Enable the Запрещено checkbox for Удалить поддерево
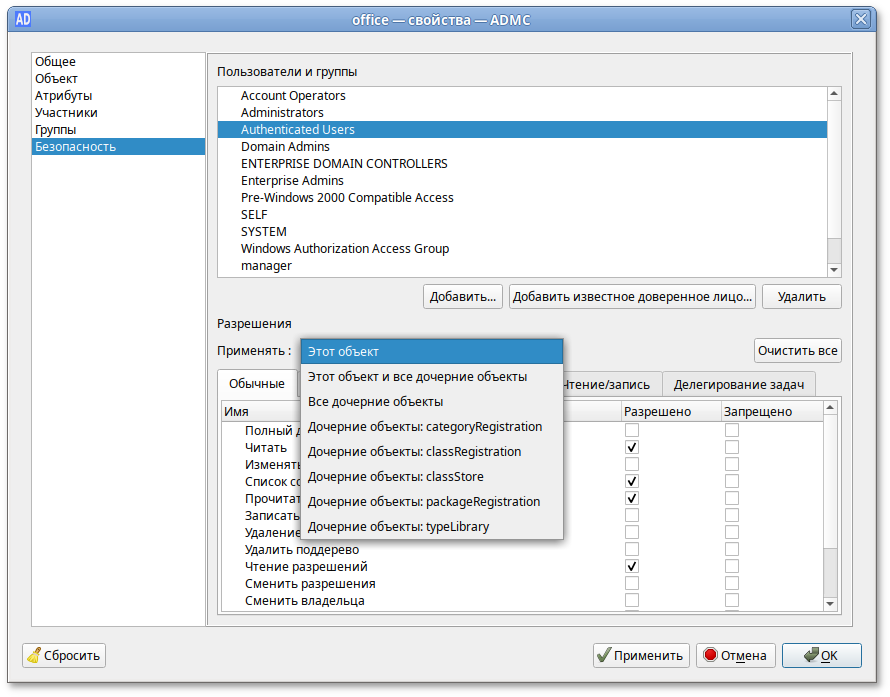Viewport: 890px width, 697px height. click(x=732, y=550)
